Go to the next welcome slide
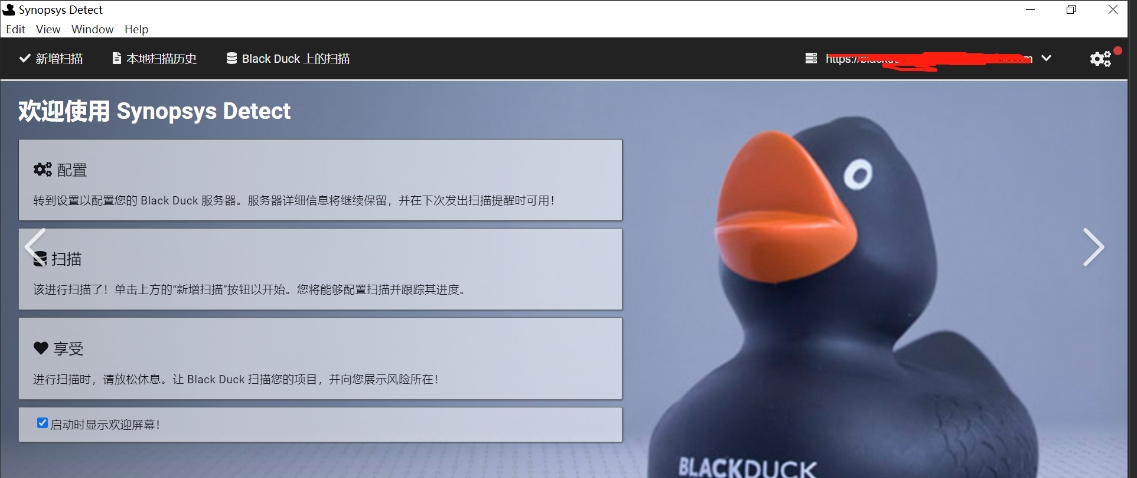 pyautogui.click(x=1093, y=247)
